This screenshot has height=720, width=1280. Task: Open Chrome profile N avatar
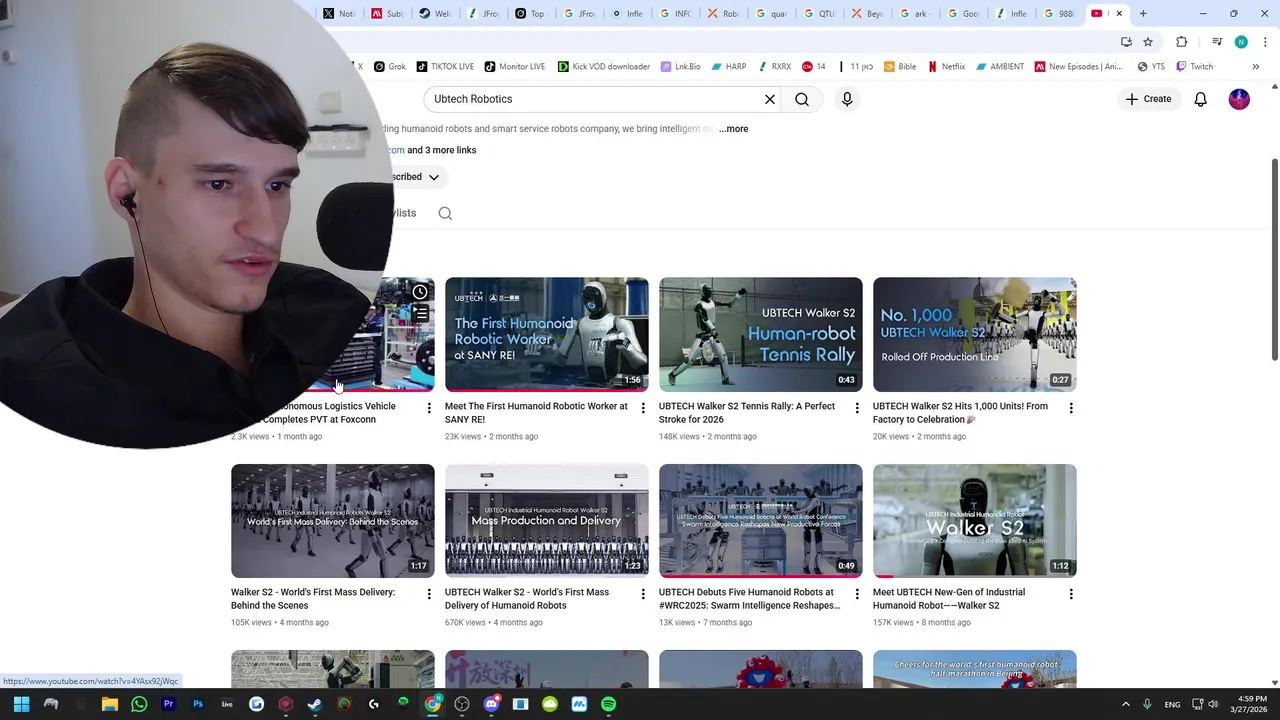[x=1241, y=41]
